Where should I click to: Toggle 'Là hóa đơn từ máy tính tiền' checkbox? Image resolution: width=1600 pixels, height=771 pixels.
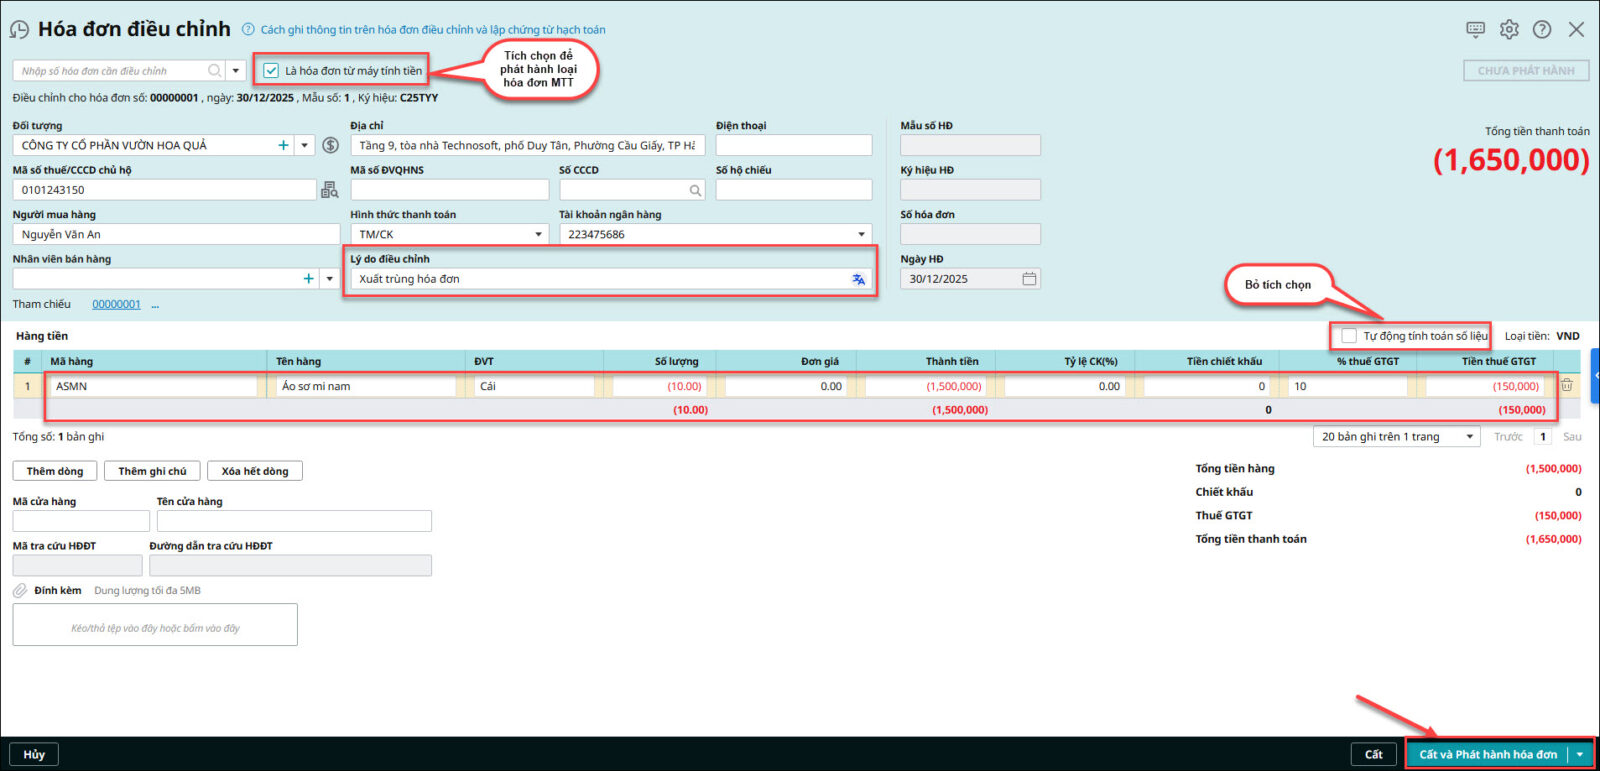271,71
